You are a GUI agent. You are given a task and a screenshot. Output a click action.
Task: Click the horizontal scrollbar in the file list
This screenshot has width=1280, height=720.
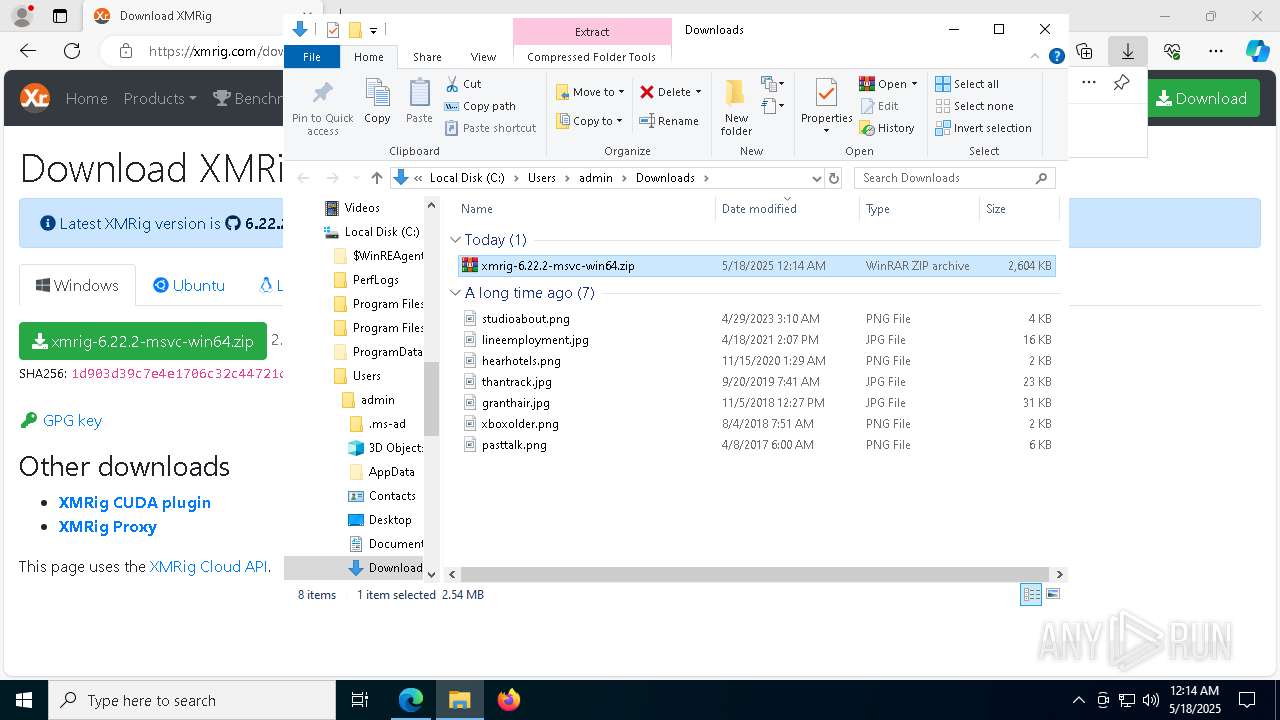[x=756, y=575]
